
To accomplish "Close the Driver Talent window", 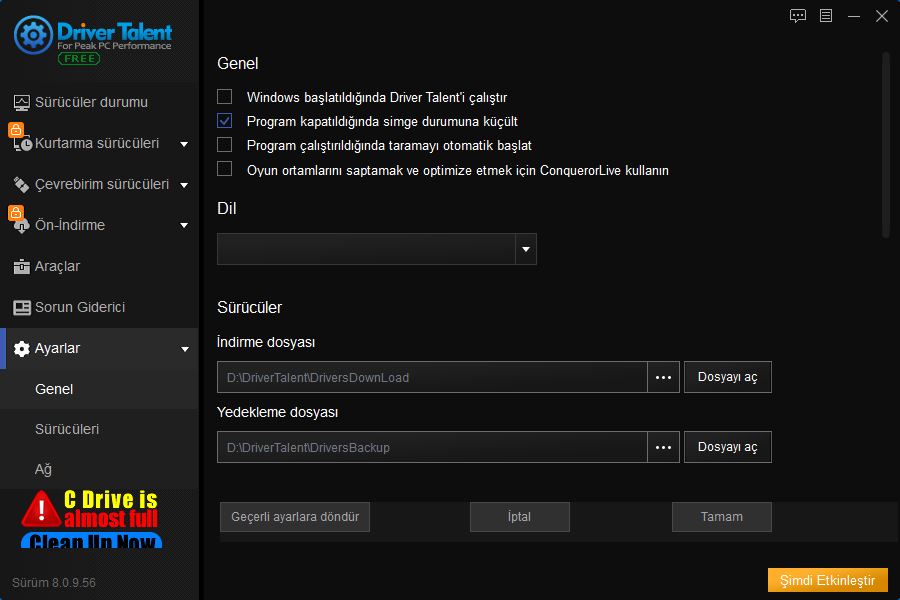I will 882,16.
